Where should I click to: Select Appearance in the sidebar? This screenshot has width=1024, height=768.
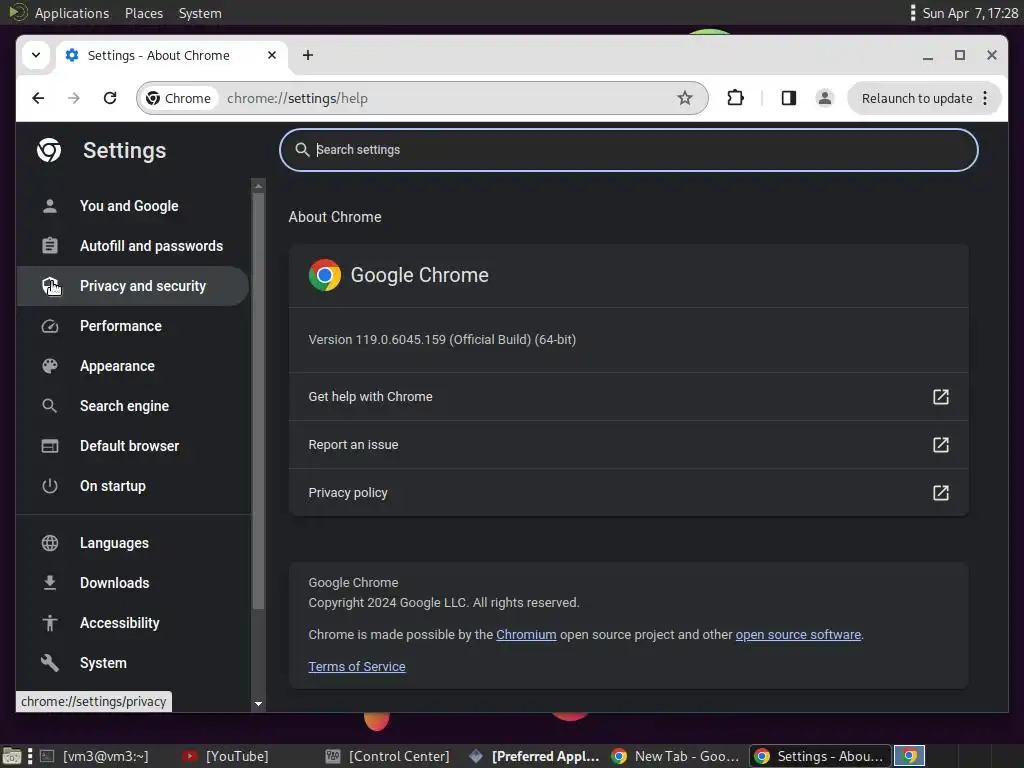pos(133,366)
